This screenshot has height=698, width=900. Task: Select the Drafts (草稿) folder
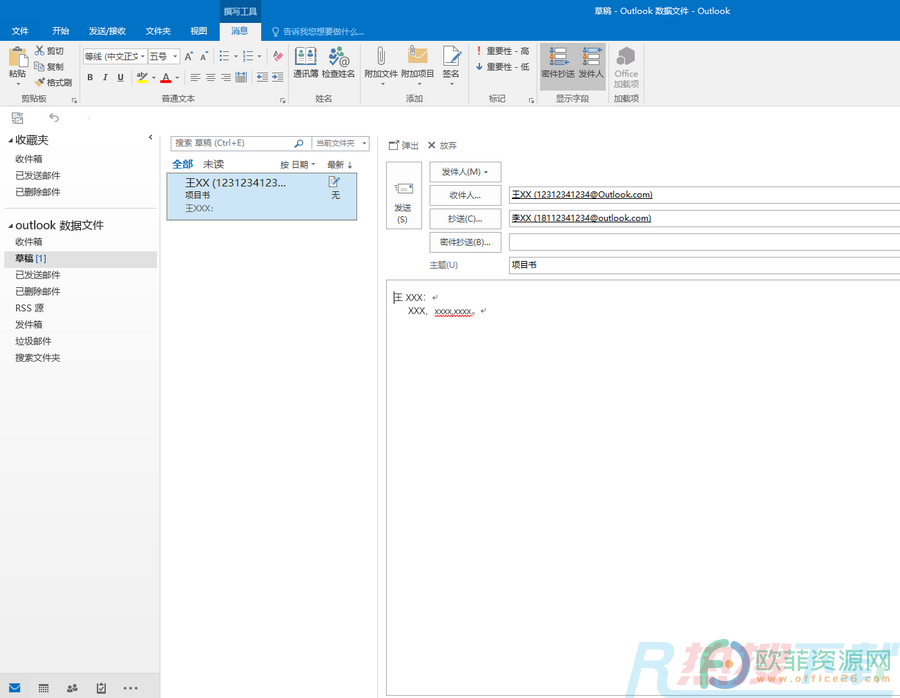[80, 259]
